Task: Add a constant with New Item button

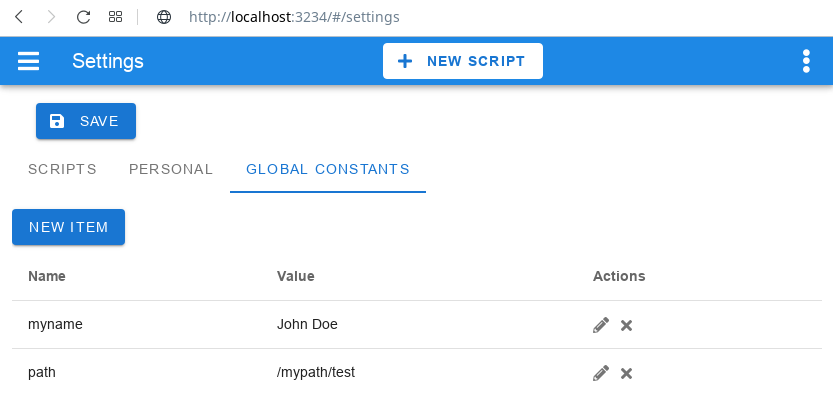Action: click(69, 227)
